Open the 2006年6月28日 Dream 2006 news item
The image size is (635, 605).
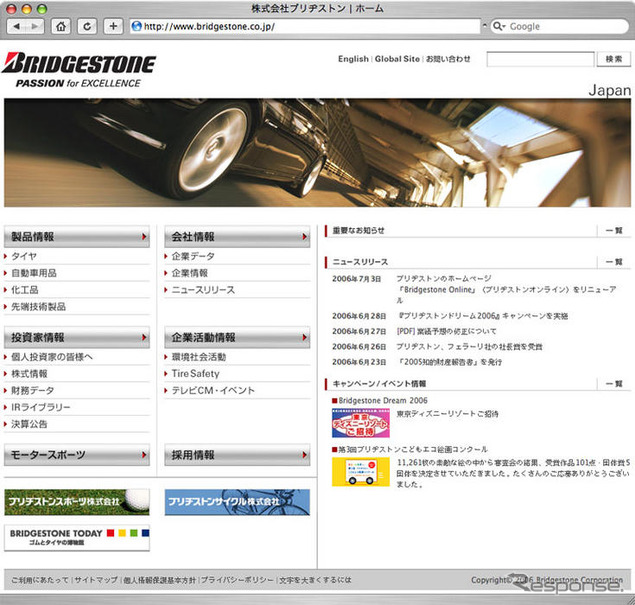[482, 316]
